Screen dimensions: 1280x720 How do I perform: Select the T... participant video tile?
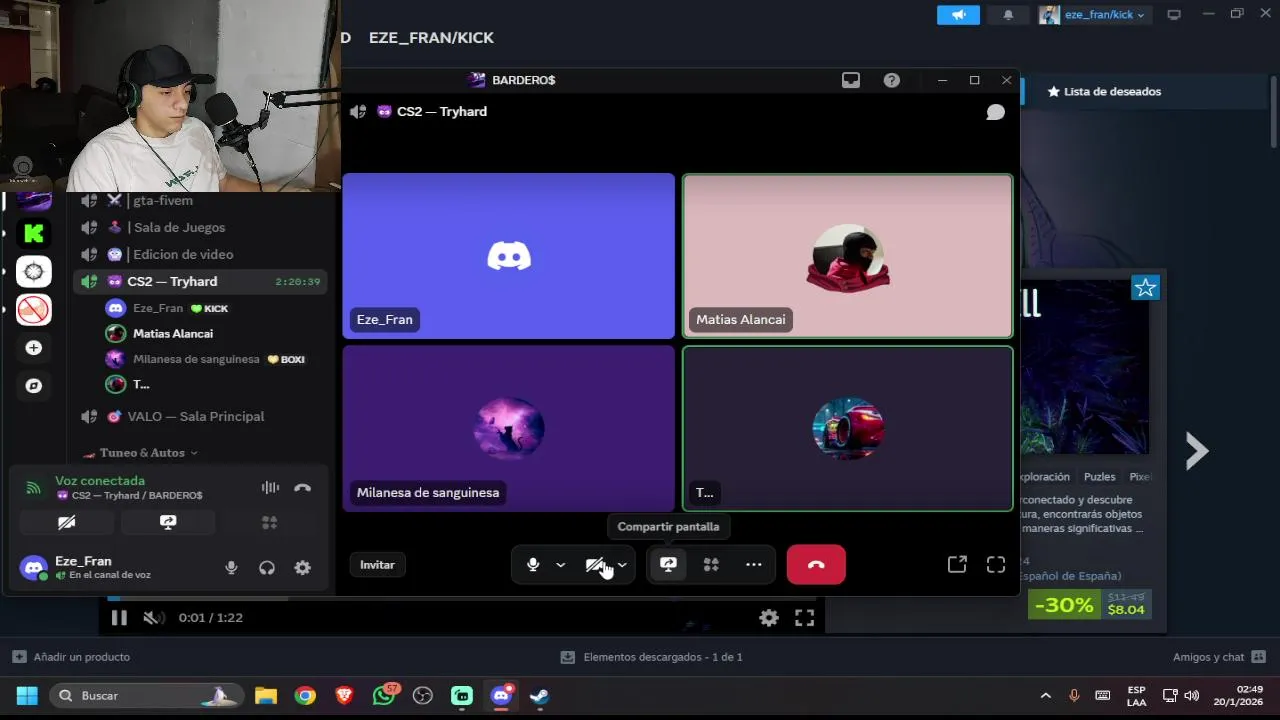[848, 428]
